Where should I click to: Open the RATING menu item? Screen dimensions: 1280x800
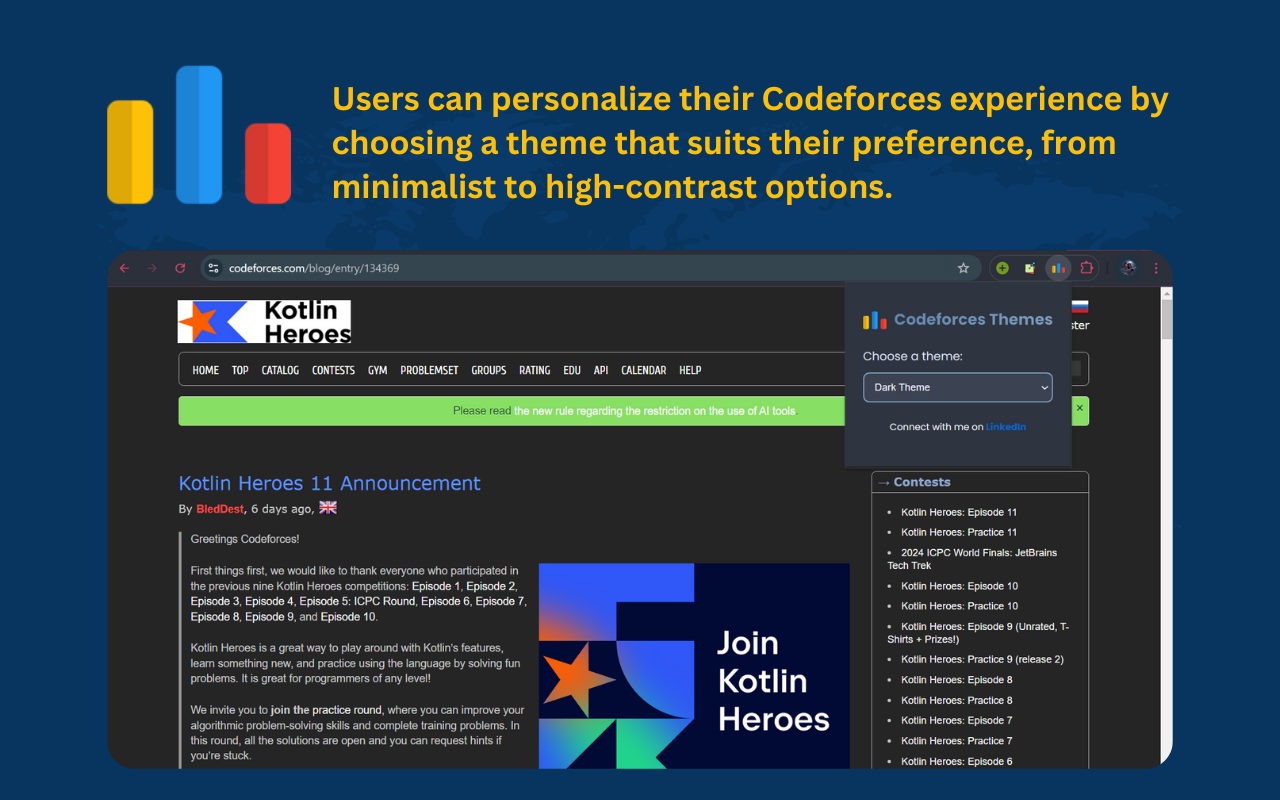pyautogui.click(x=534, y=370)
